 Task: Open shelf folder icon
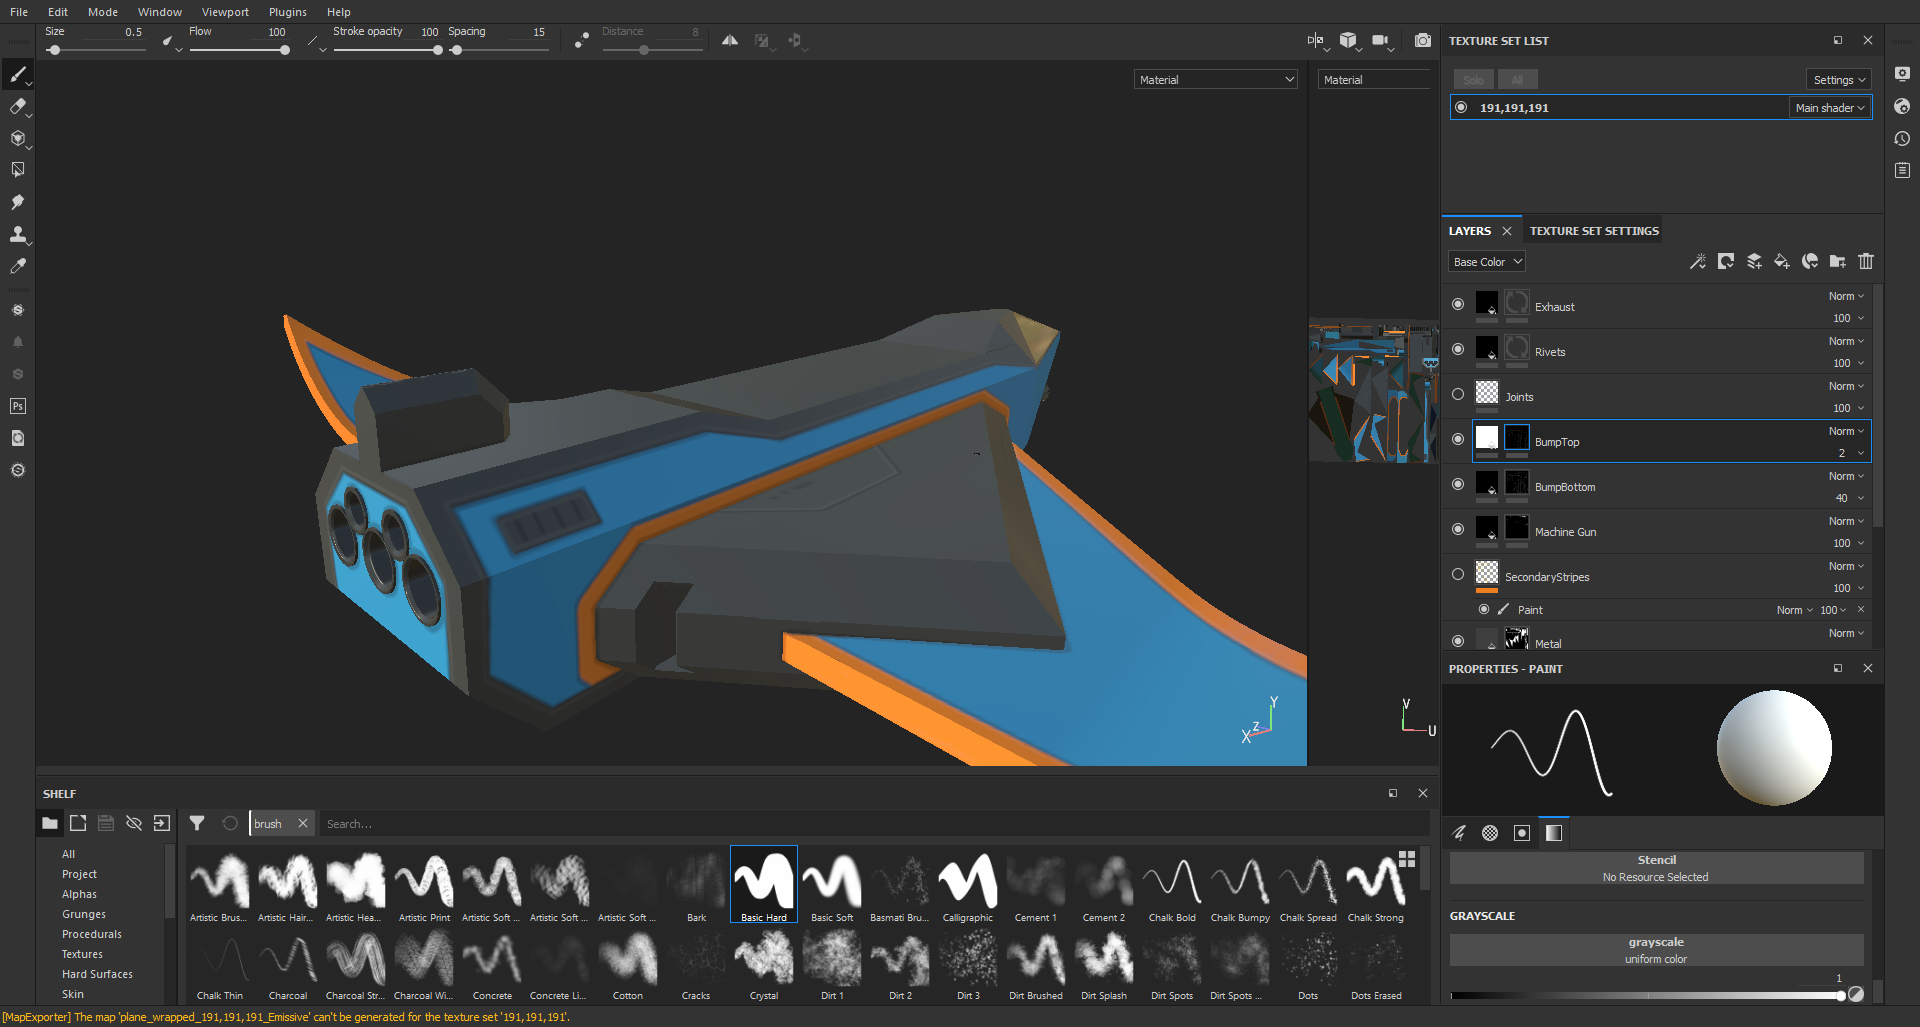coord(50,823)
